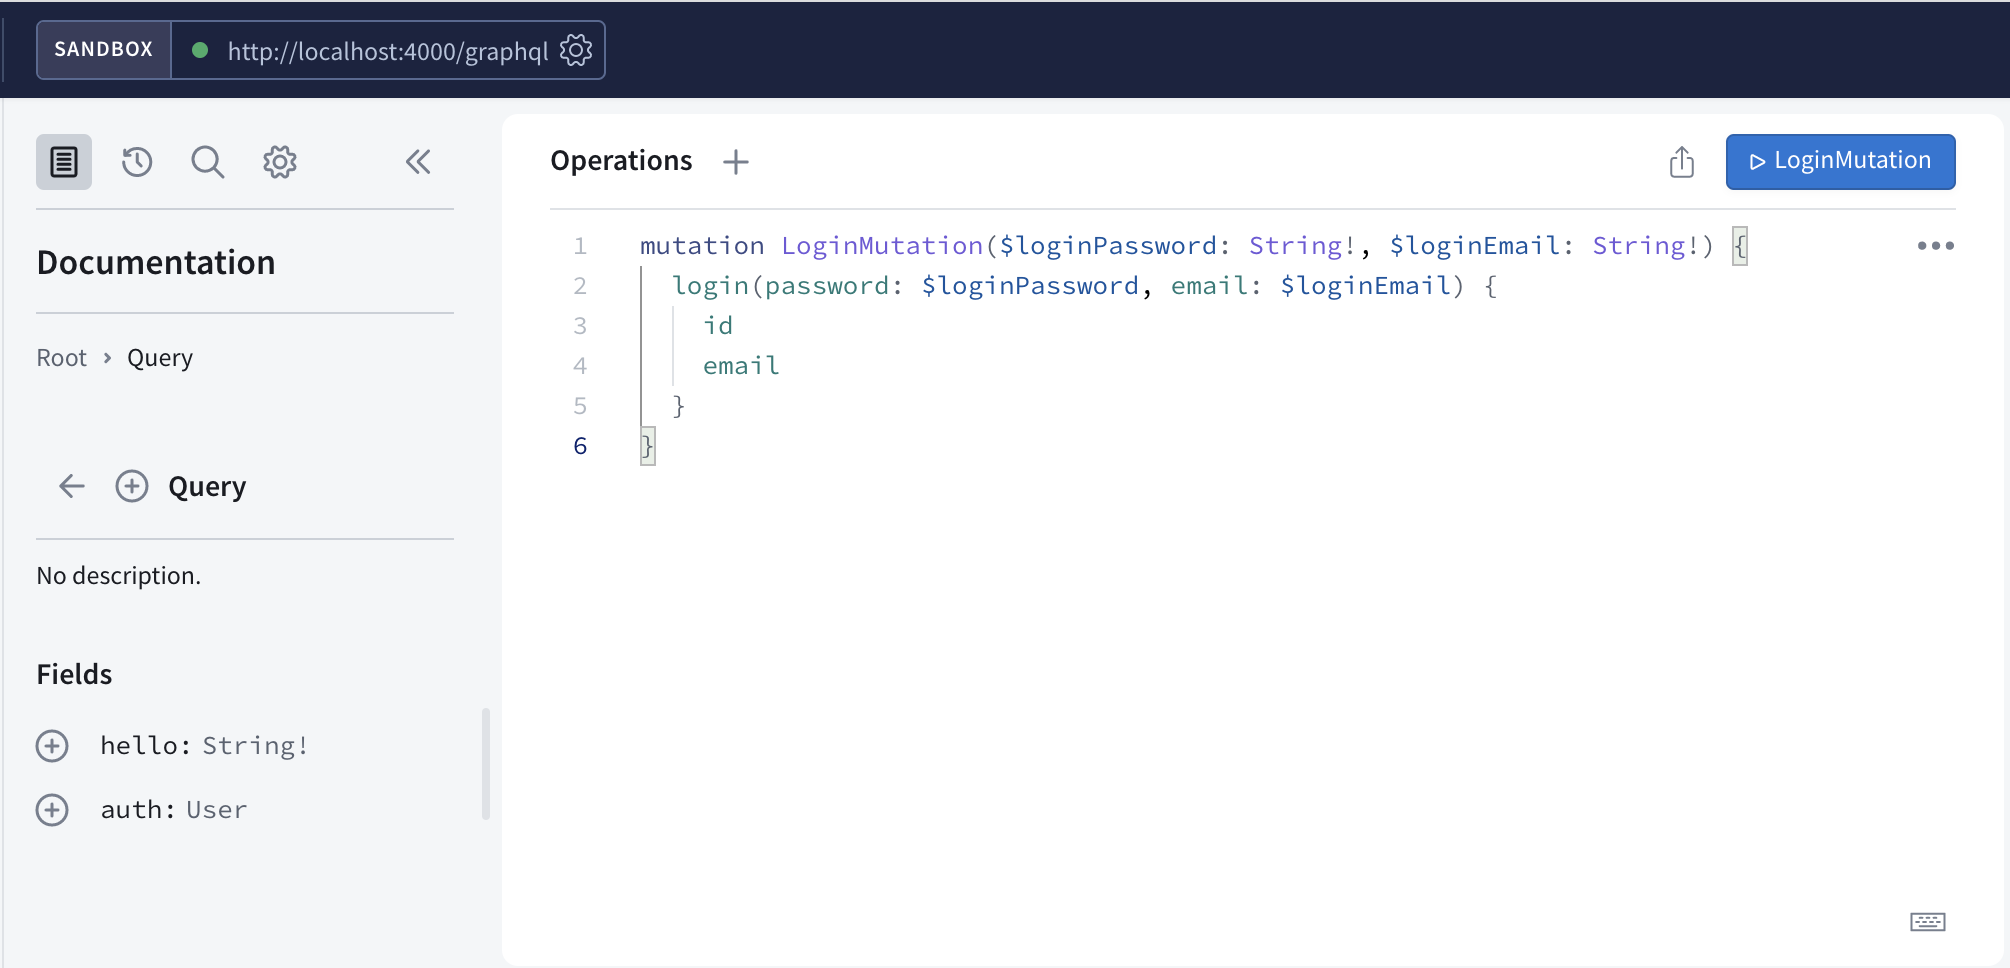Create a new operation with the plus
2010x968 pixels.
click(x=735, y=161)
